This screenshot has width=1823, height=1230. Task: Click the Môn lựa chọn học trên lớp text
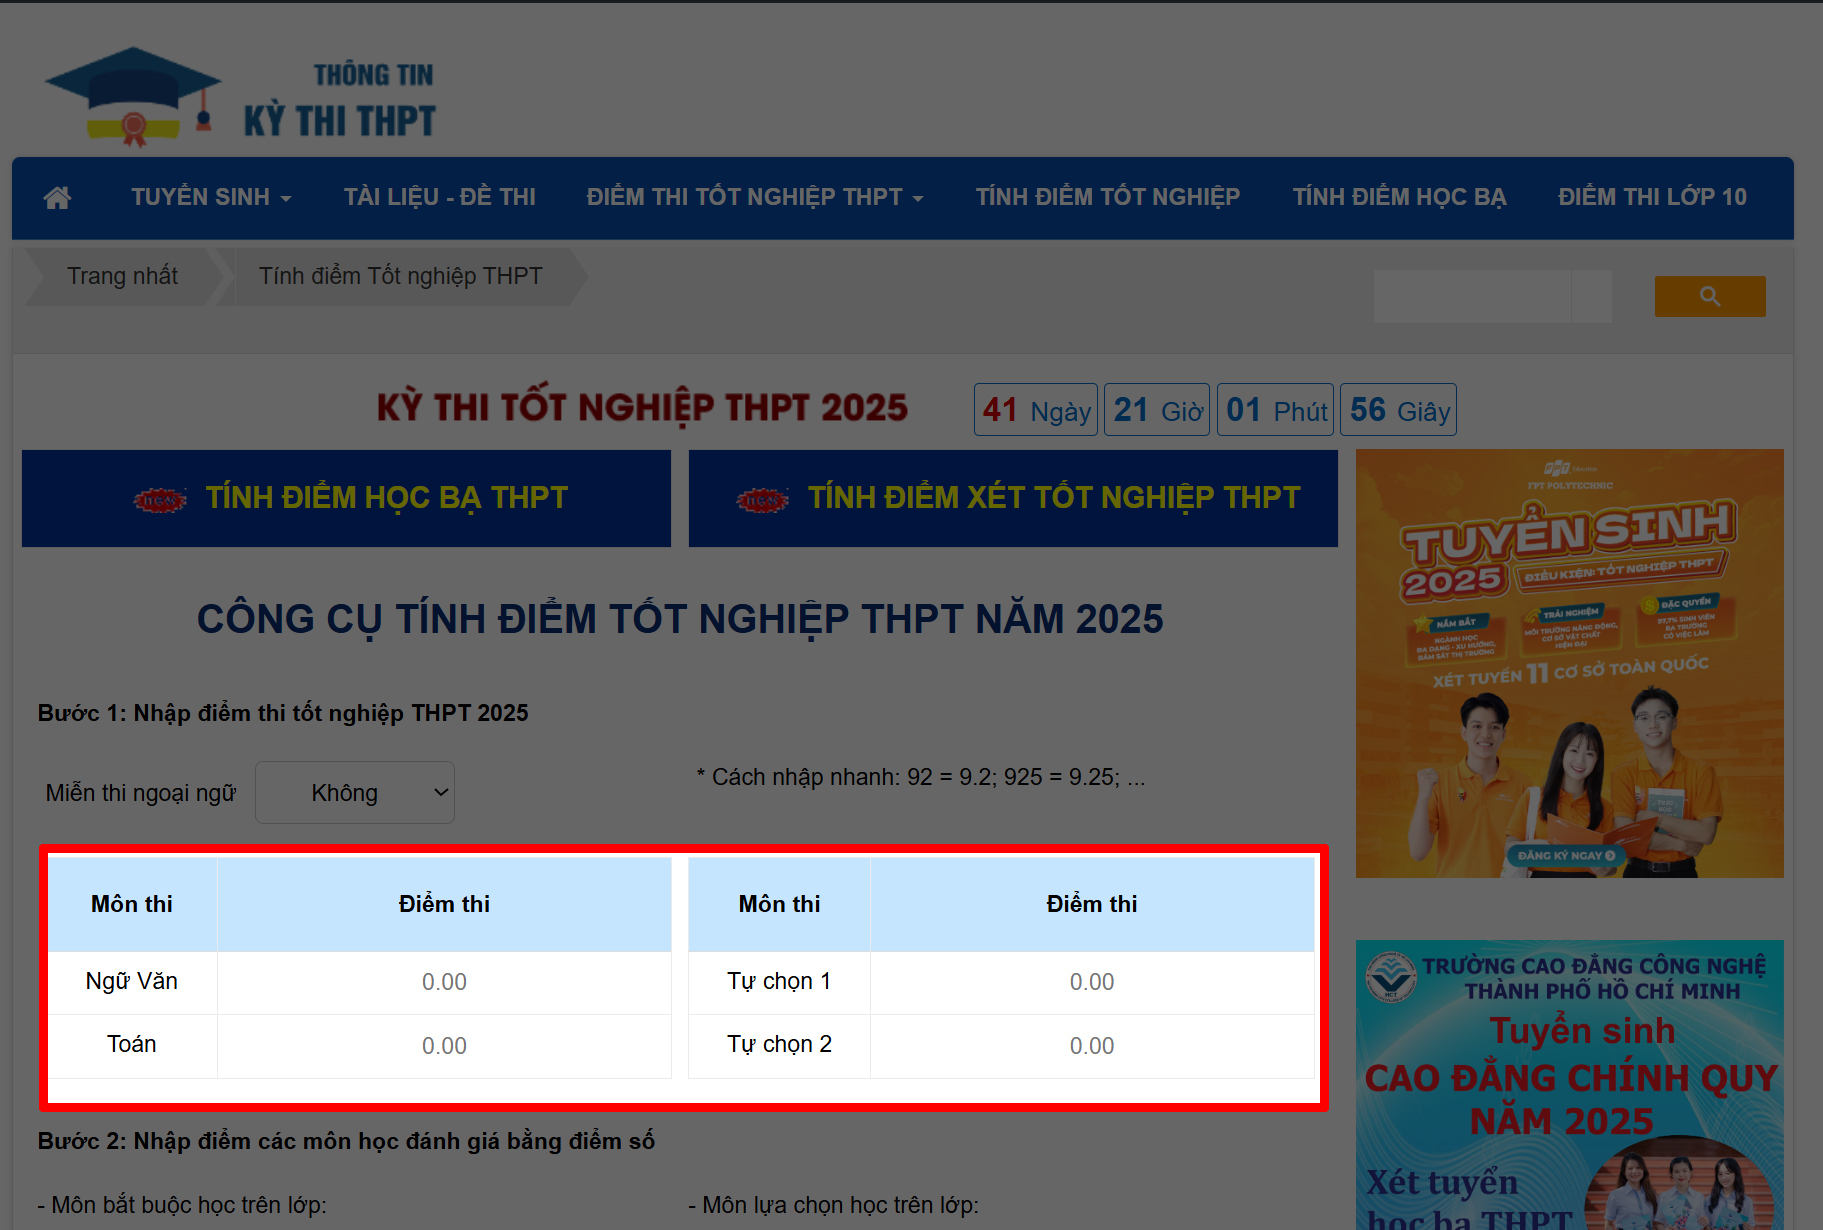click(834, 1205)
